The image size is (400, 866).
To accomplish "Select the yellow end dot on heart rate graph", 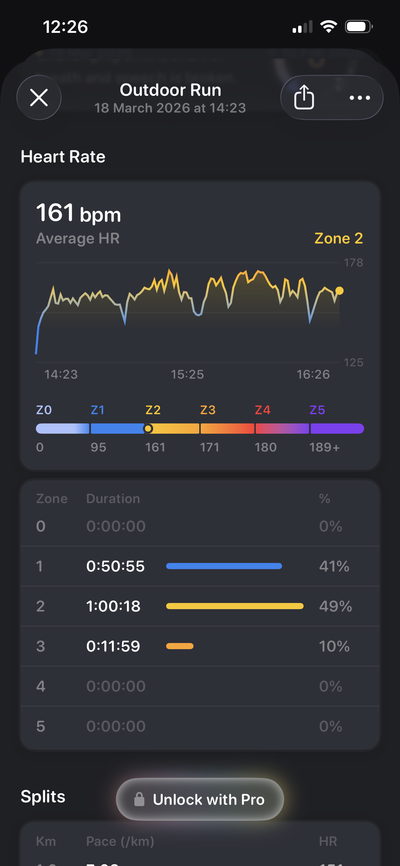I will coord(339,291).
